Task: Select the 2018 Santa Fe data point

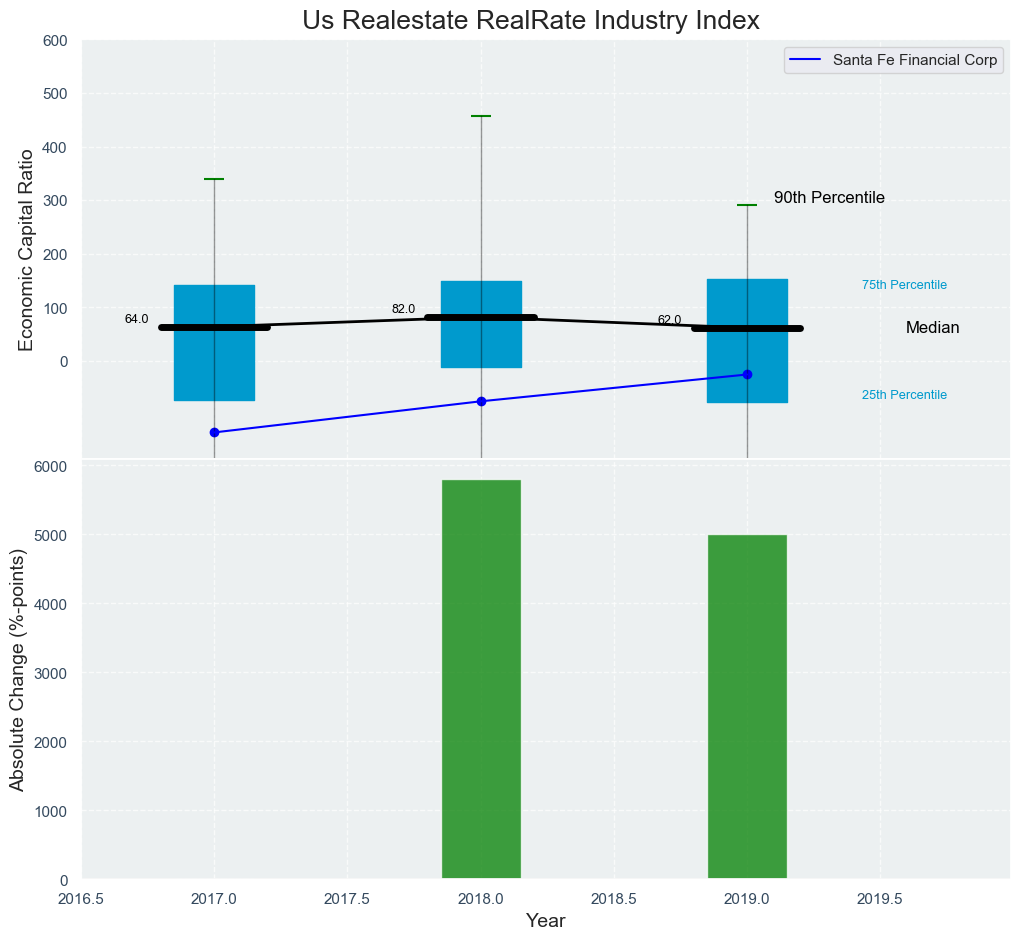Action: pyautogui.click(x=481, y=401)
